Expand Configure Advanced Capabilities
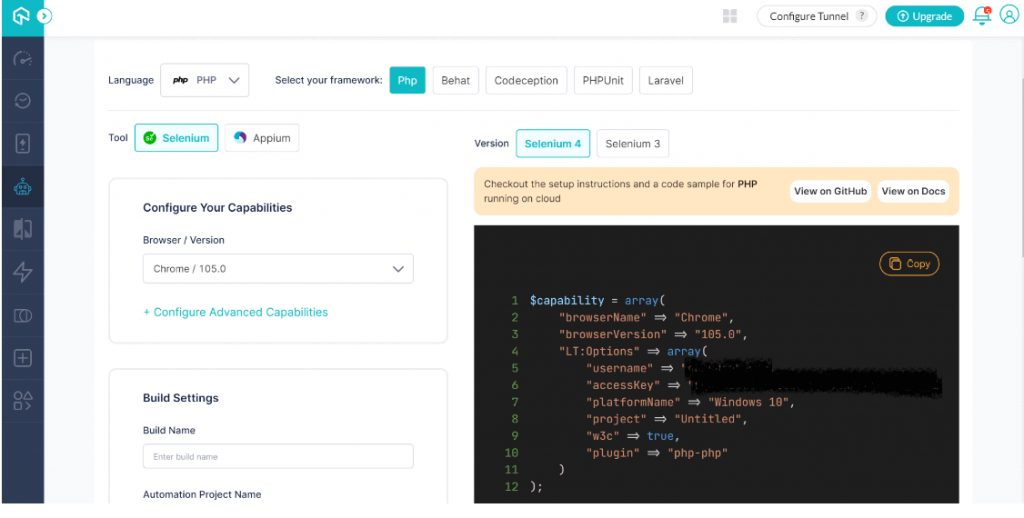 235,312
